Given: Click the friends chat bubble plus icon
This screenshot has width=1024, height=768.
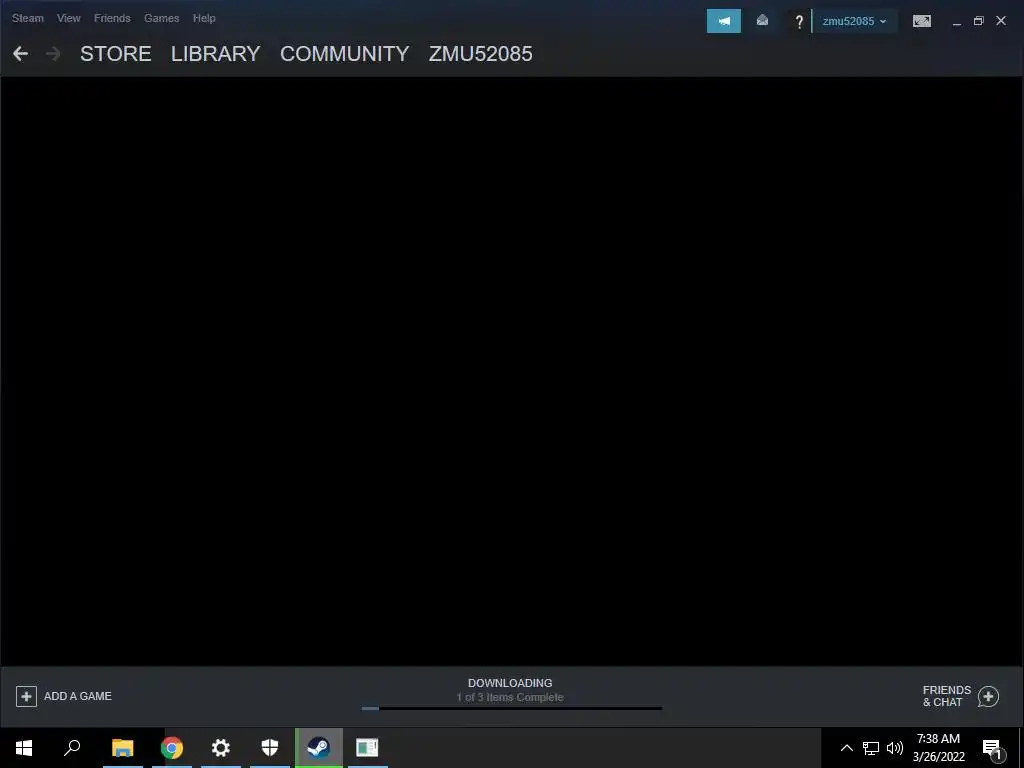Looking at the screenshot, I should [988, 697].
